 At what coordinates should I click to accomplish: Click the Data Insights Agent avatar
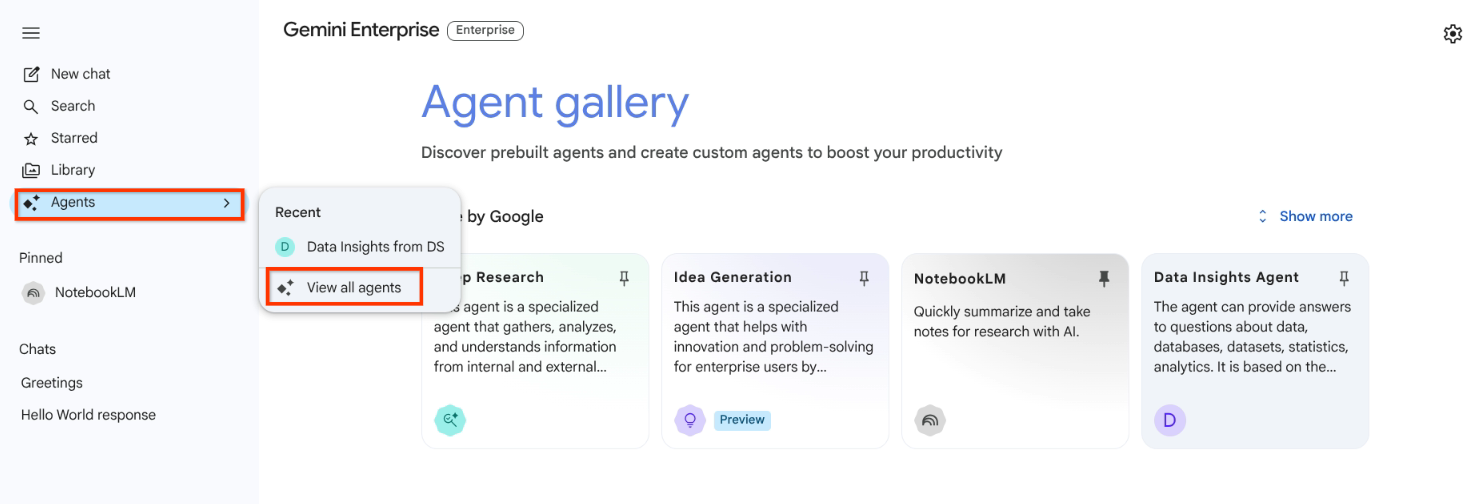pyautogui.click(x=1170, y=420)
